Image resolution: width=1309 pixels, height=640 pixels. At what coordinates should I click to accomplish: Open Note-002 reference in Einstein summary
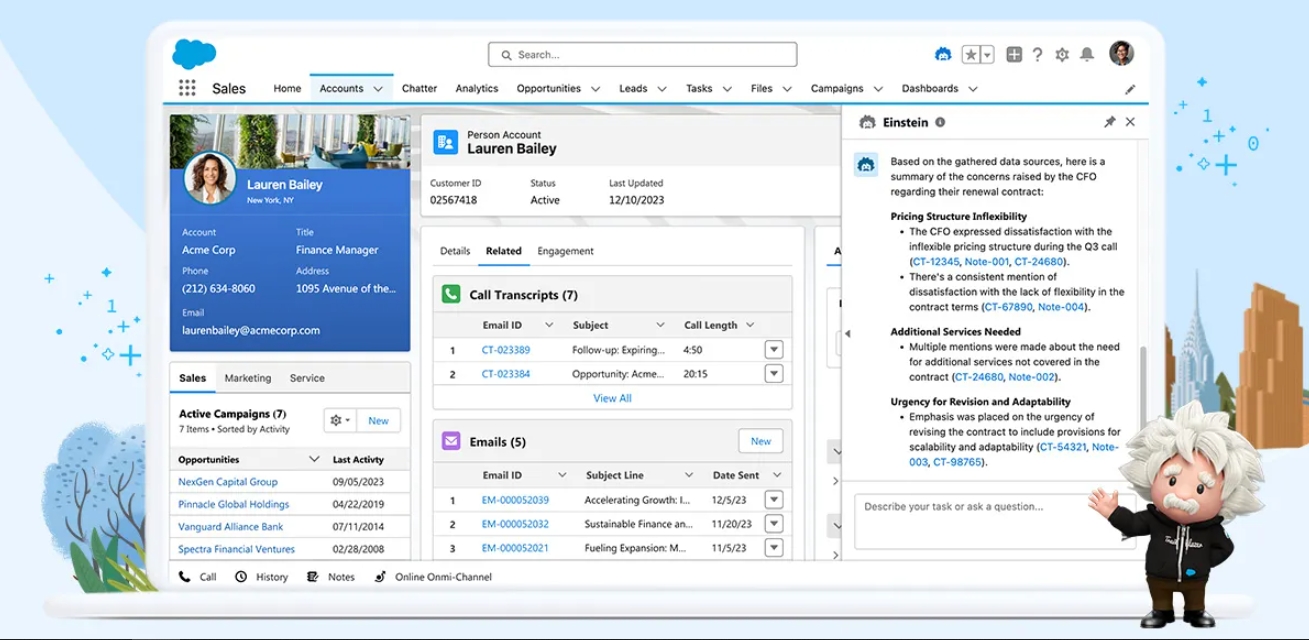[x=1032, y=377]
